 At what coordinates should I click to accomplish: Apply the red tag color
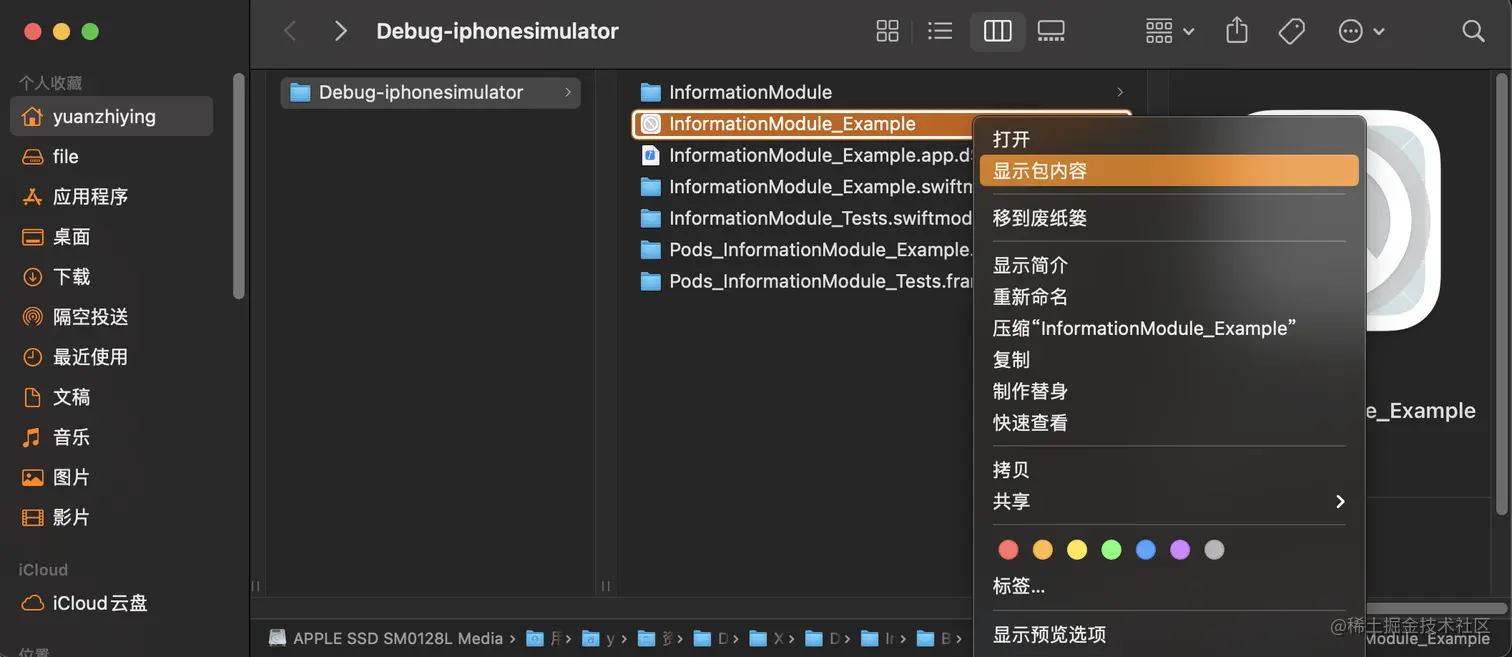[1008, 549]
